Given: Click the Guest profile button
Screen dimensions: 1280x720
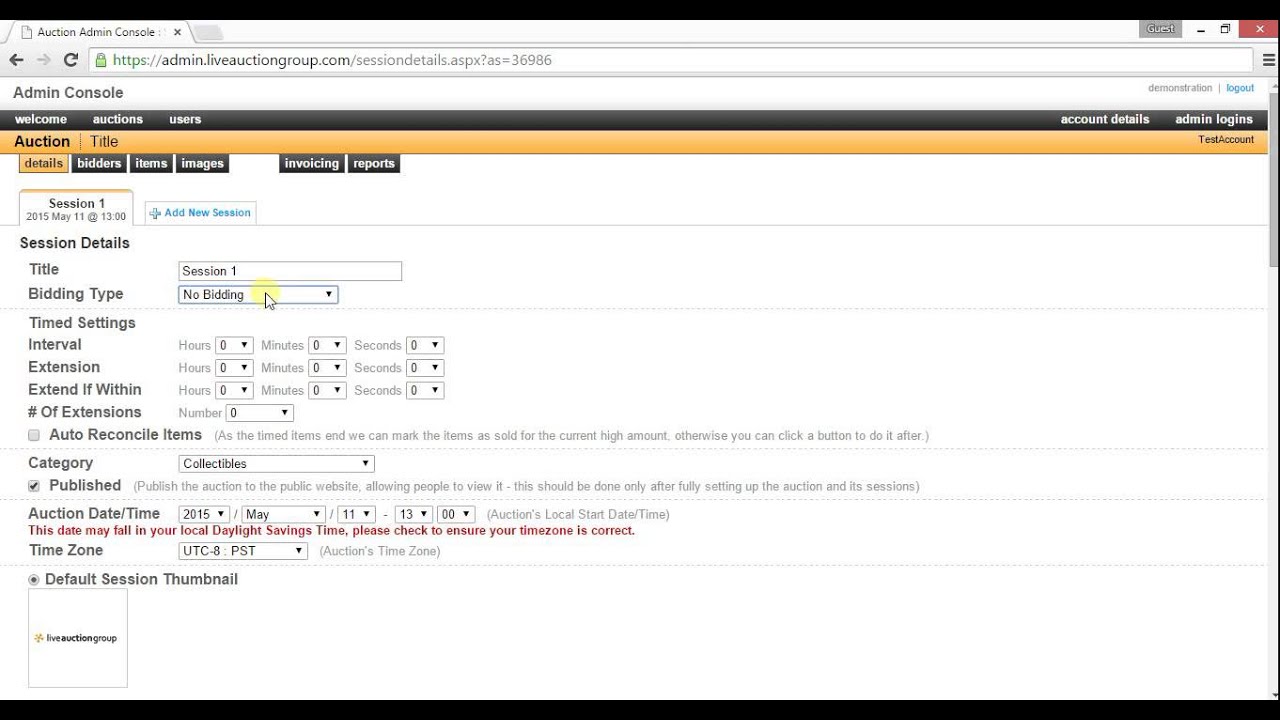Looking at the screenshot, I should click(x=1160, y=29).
